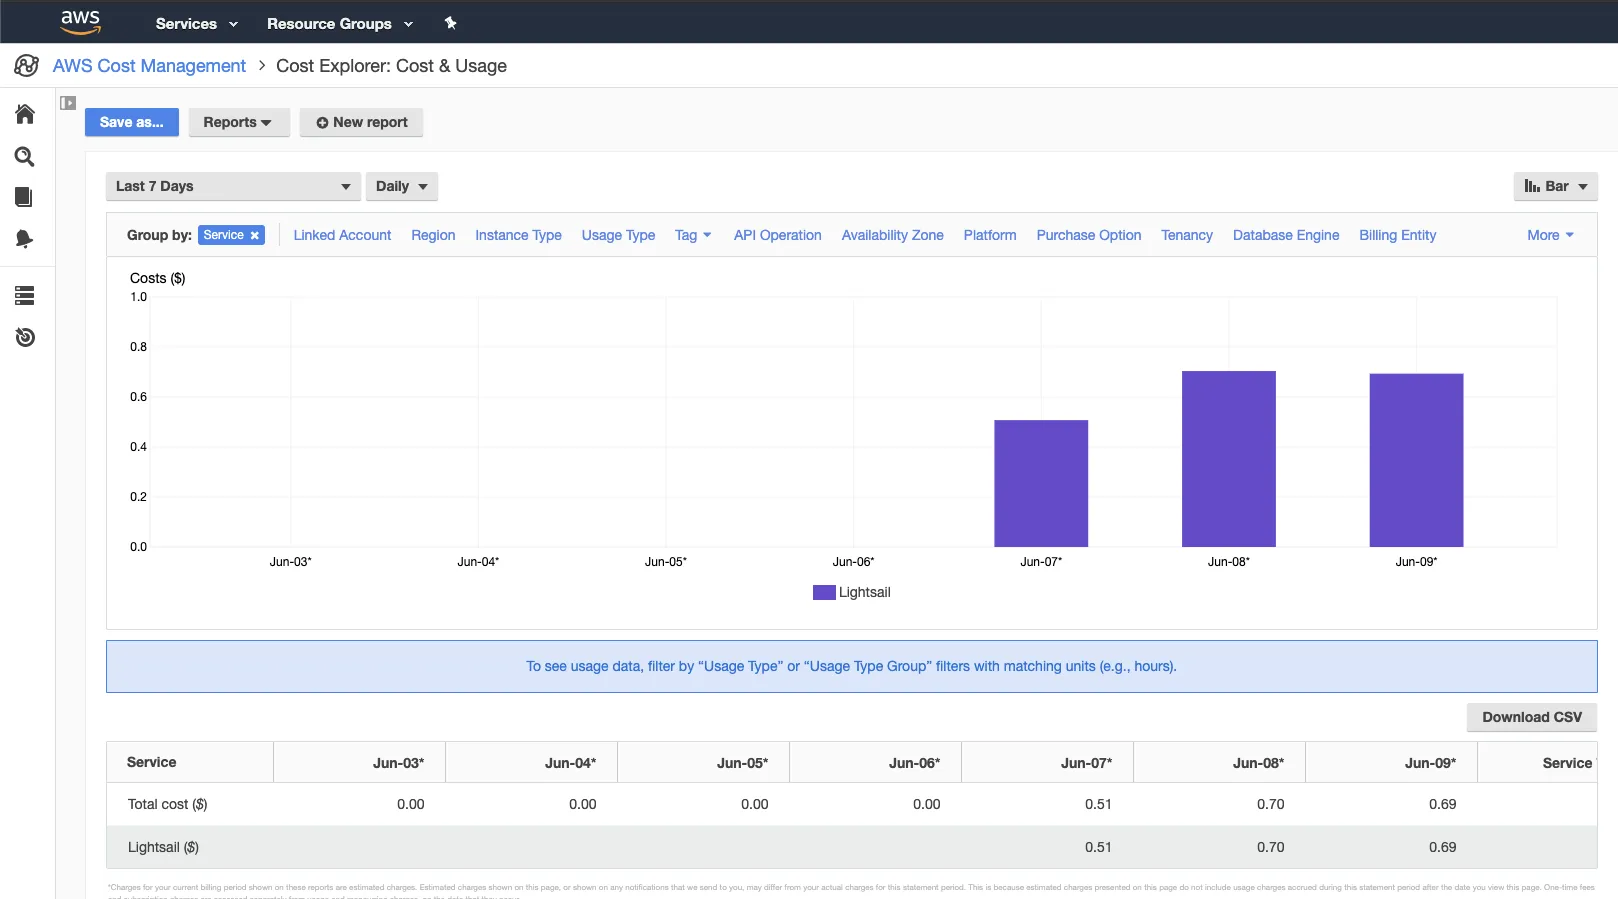This screenshot has width=1618, height=899.
Task: Click the Jun-08 bar in the chart
Action: pyautogui.click(x=1228, y=459)
